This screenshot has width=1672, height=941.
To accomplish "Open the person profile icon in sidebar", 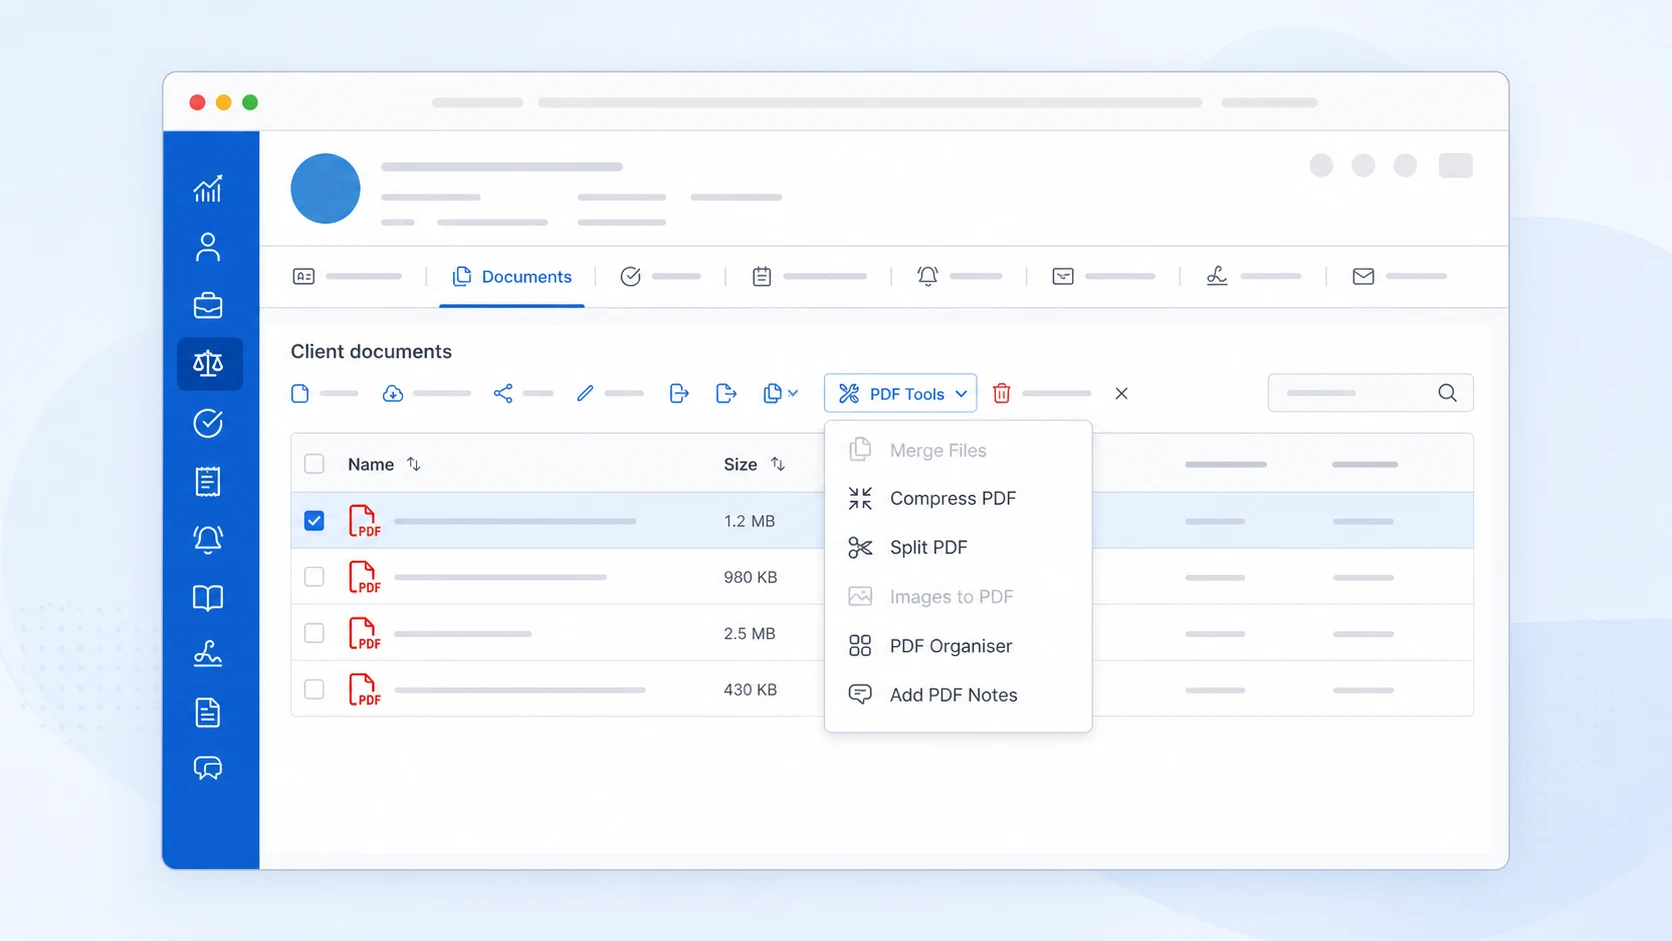I will [x=208, y=247].
